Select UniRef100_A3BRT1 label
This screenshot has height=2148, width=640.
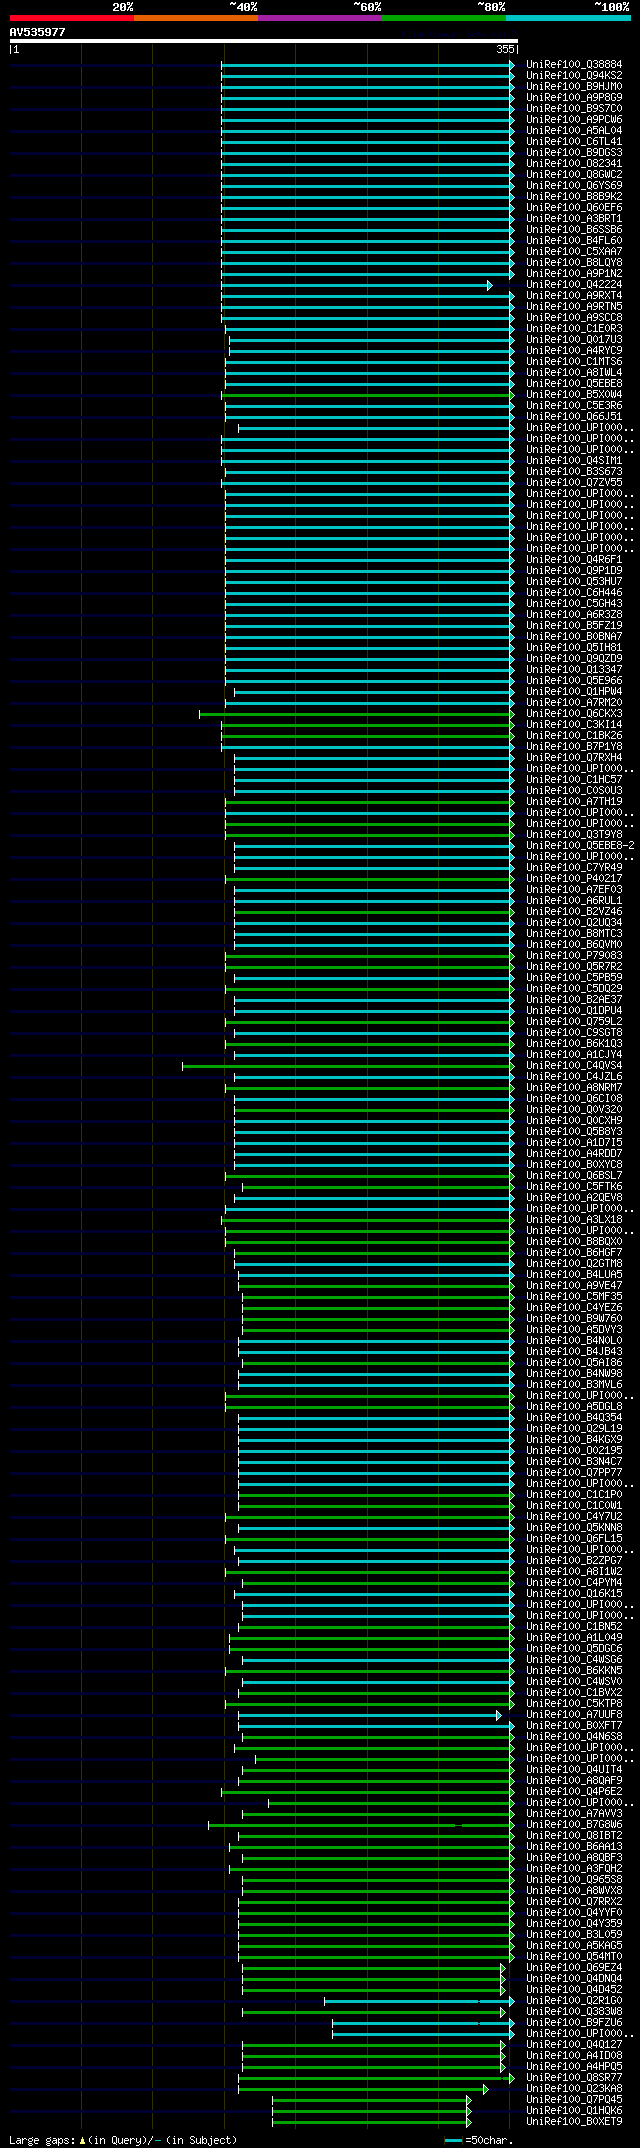point(574,219)
